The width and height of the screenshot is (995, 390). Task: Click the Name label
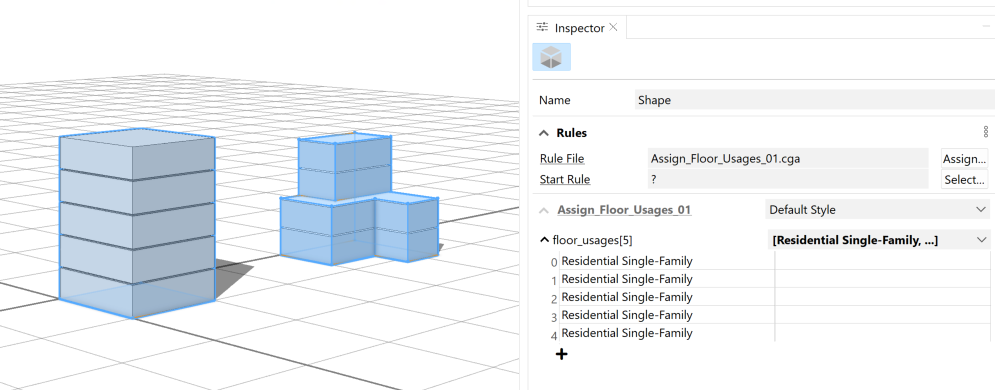click(555, 100)
